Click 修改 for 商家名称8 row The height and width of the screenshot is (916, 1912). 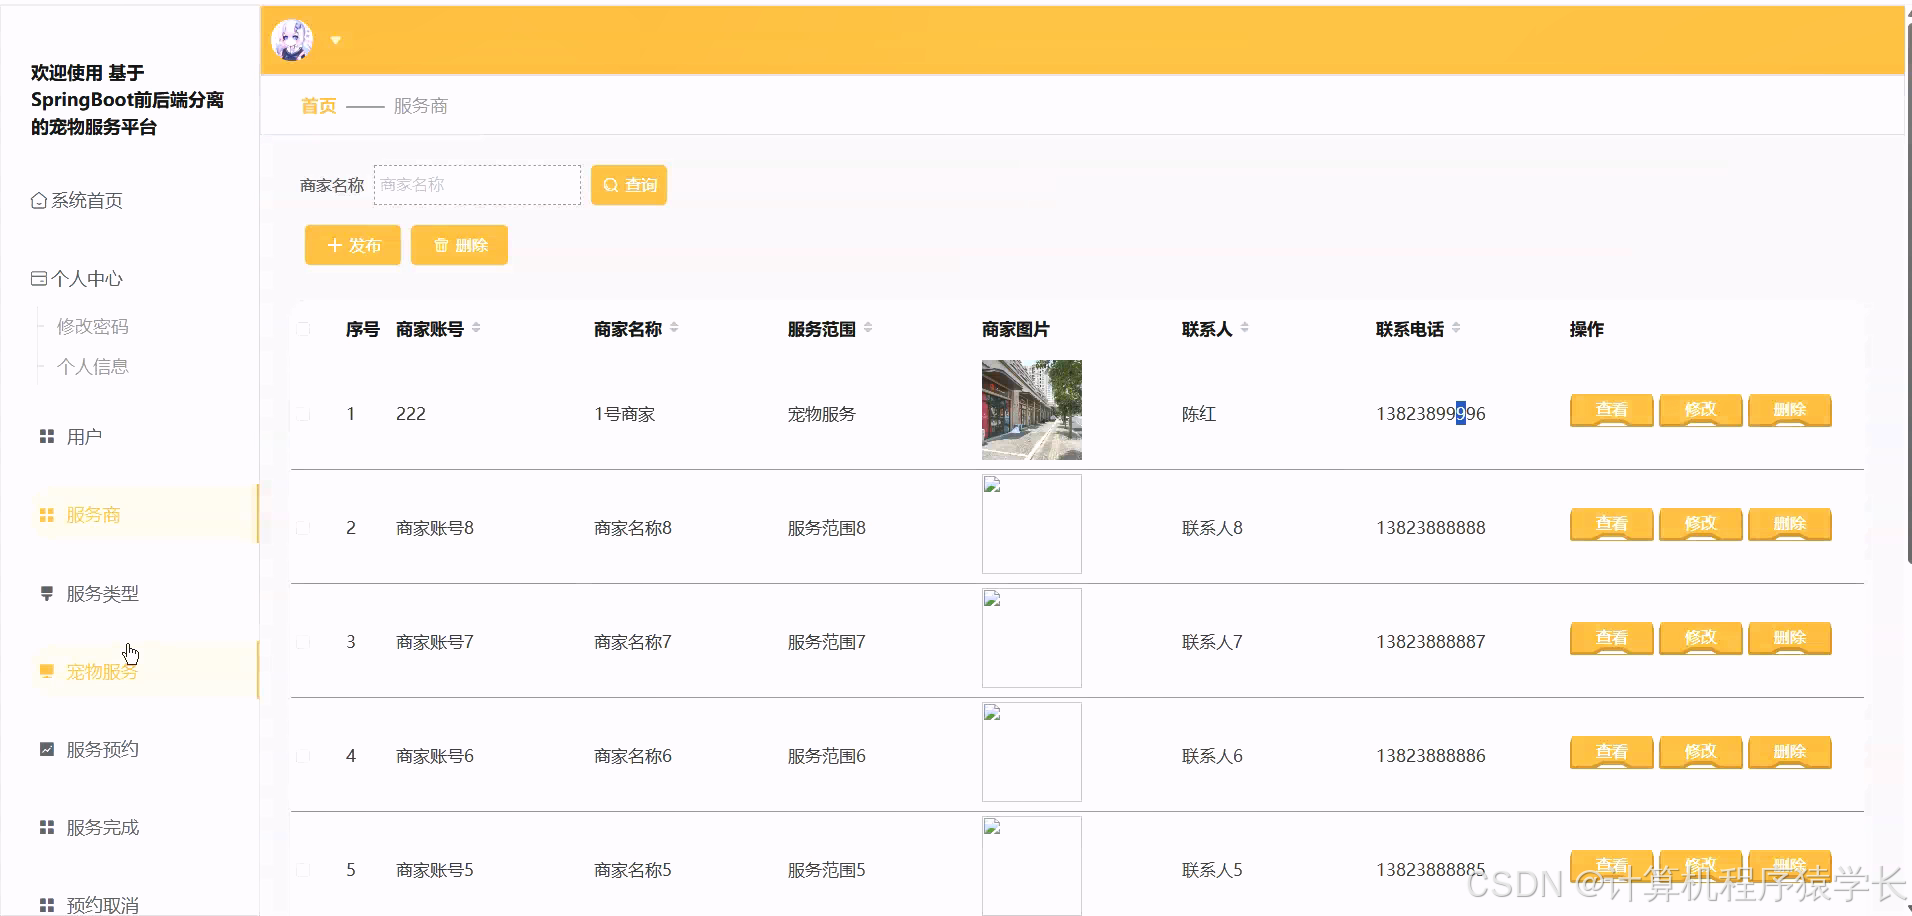(x=1700, y=524)
